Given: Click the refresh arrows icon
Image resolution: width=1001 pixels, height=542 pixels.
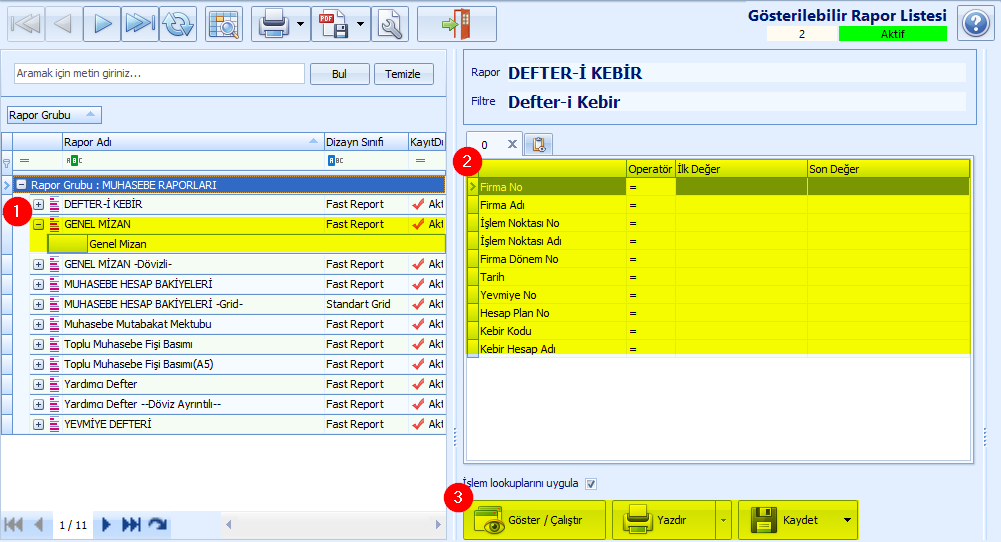Looking at the screenshot, I should [x=179, y=24].
